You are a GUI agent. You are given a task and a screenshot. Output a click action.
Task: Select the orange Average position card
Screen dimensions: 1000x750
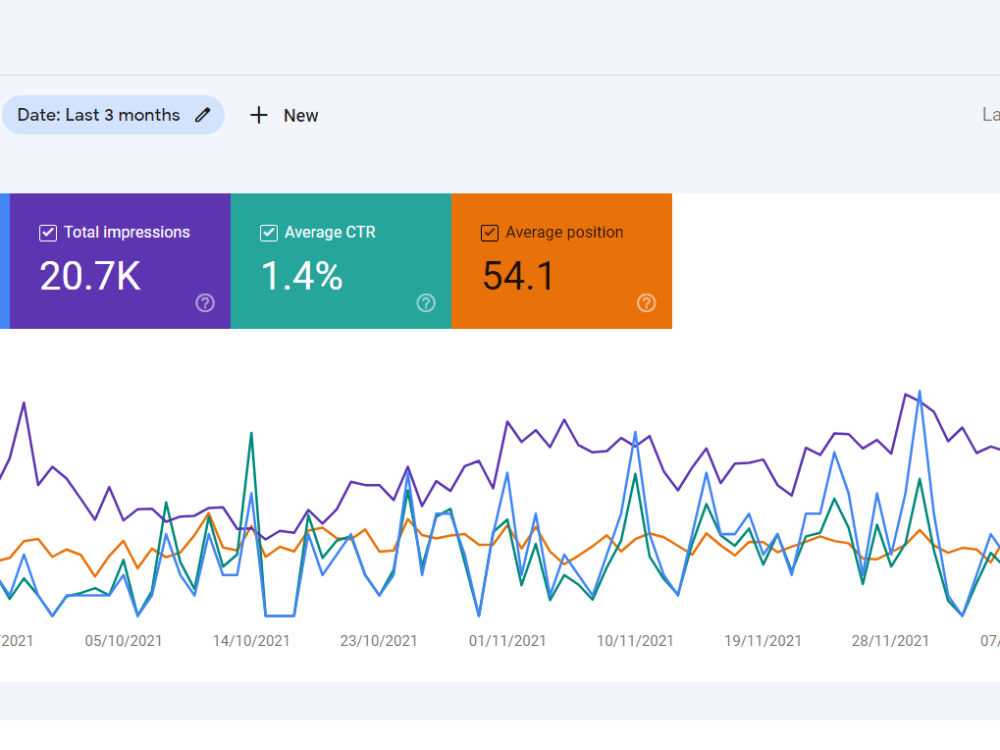point(561,261)
